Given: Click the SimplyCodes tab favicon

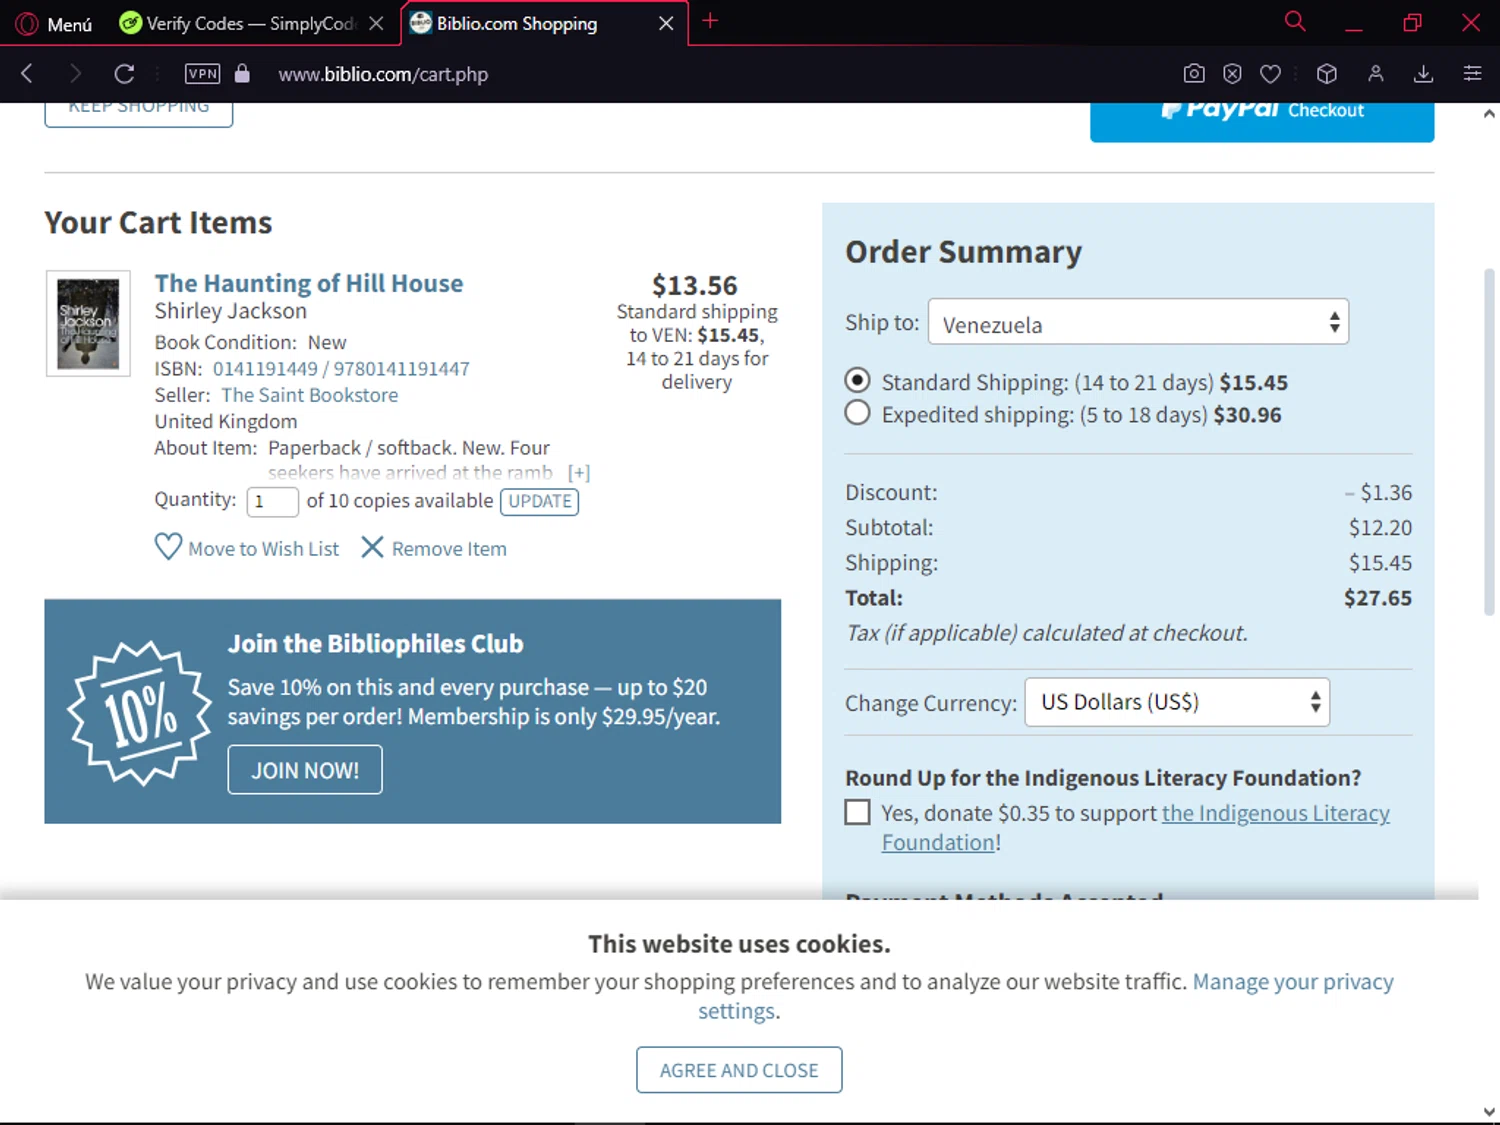Looking at the screenshot, I should (x=129, y=22).
